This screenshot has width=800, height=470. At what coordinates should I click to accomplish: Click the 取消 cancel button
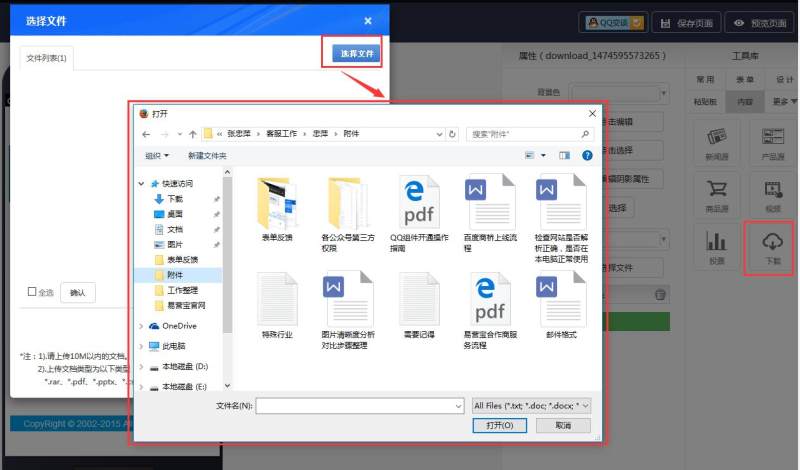(563, 426)
